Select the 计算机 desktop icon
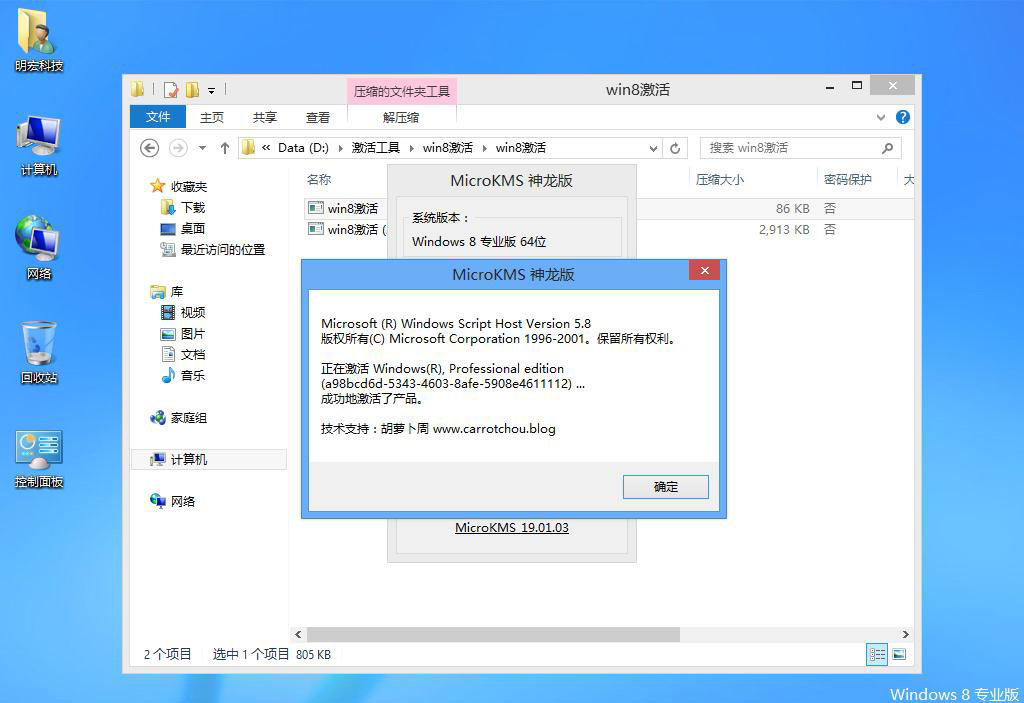Viewport: 1024px width, 703px height. (x=39, y=145)
